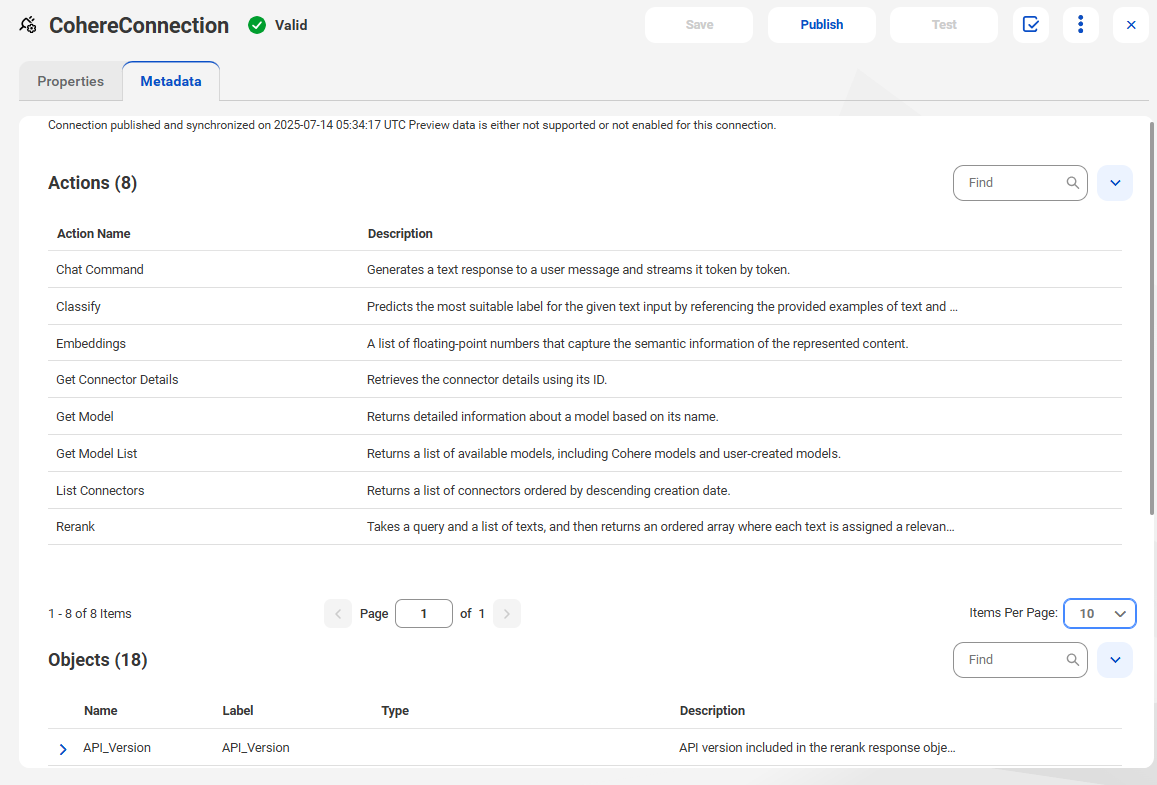1157x785 pixels.
Task: Go to the previous page arrow
Action: [x=338, y=614]
